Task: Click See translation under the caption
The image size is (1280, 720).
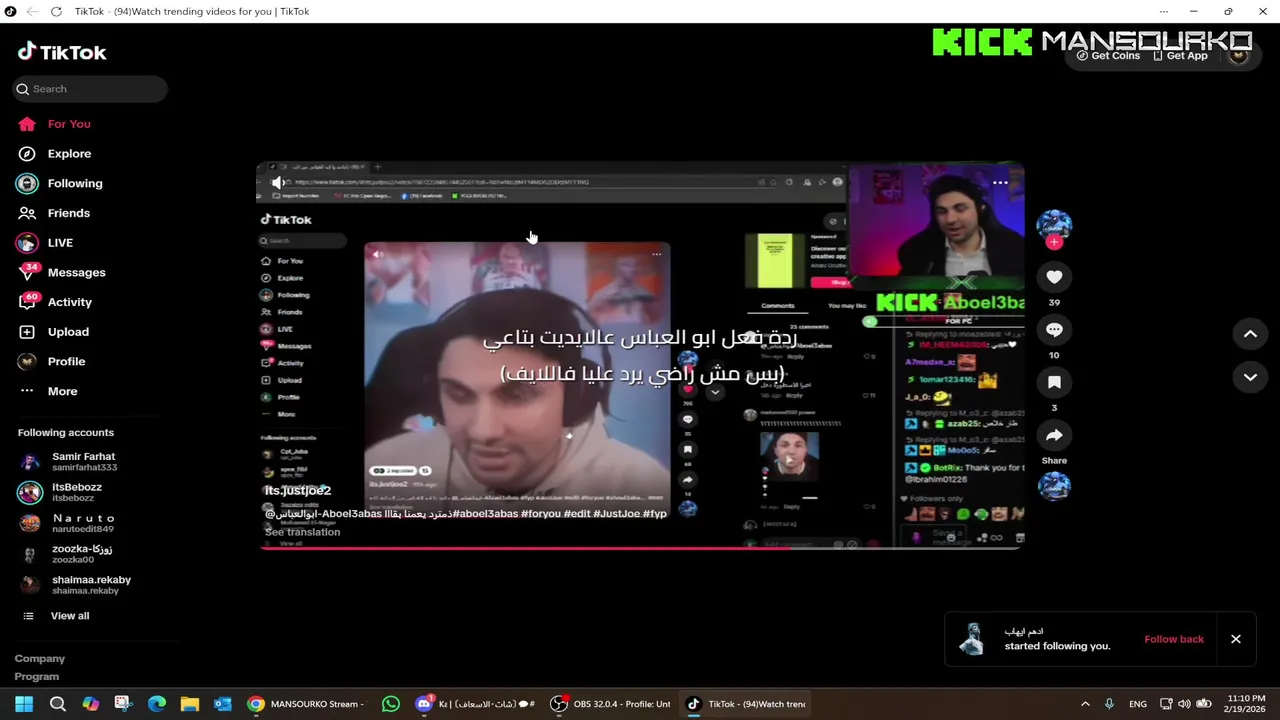Action: point(302,532)
